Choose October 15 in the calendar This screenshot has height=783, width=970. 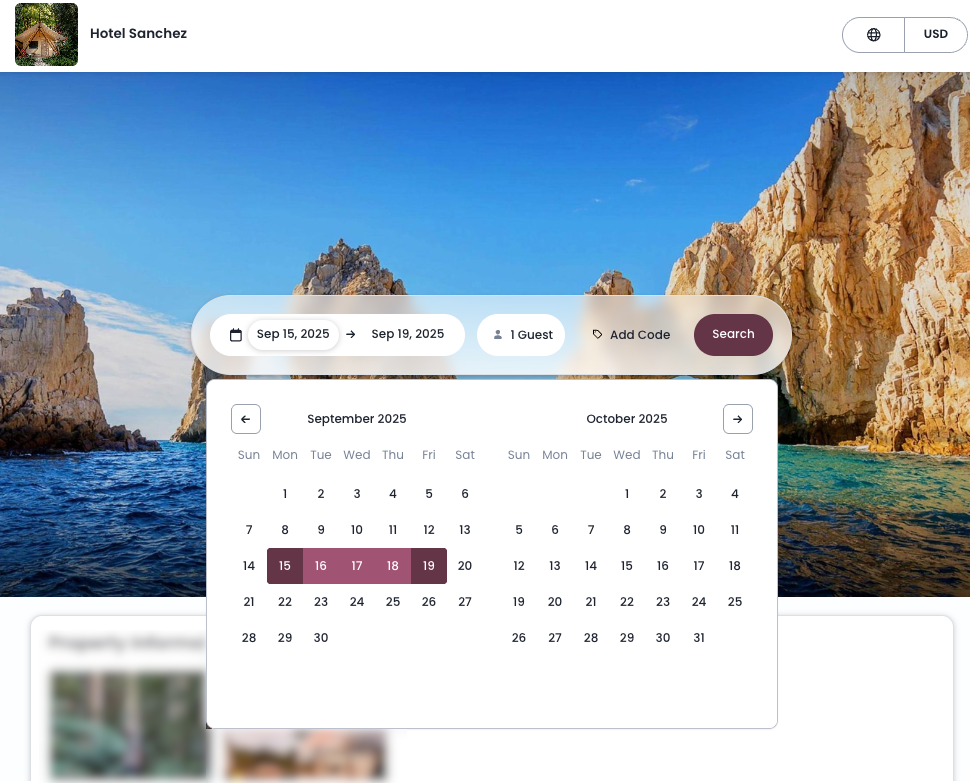click(x=627, y=566)
